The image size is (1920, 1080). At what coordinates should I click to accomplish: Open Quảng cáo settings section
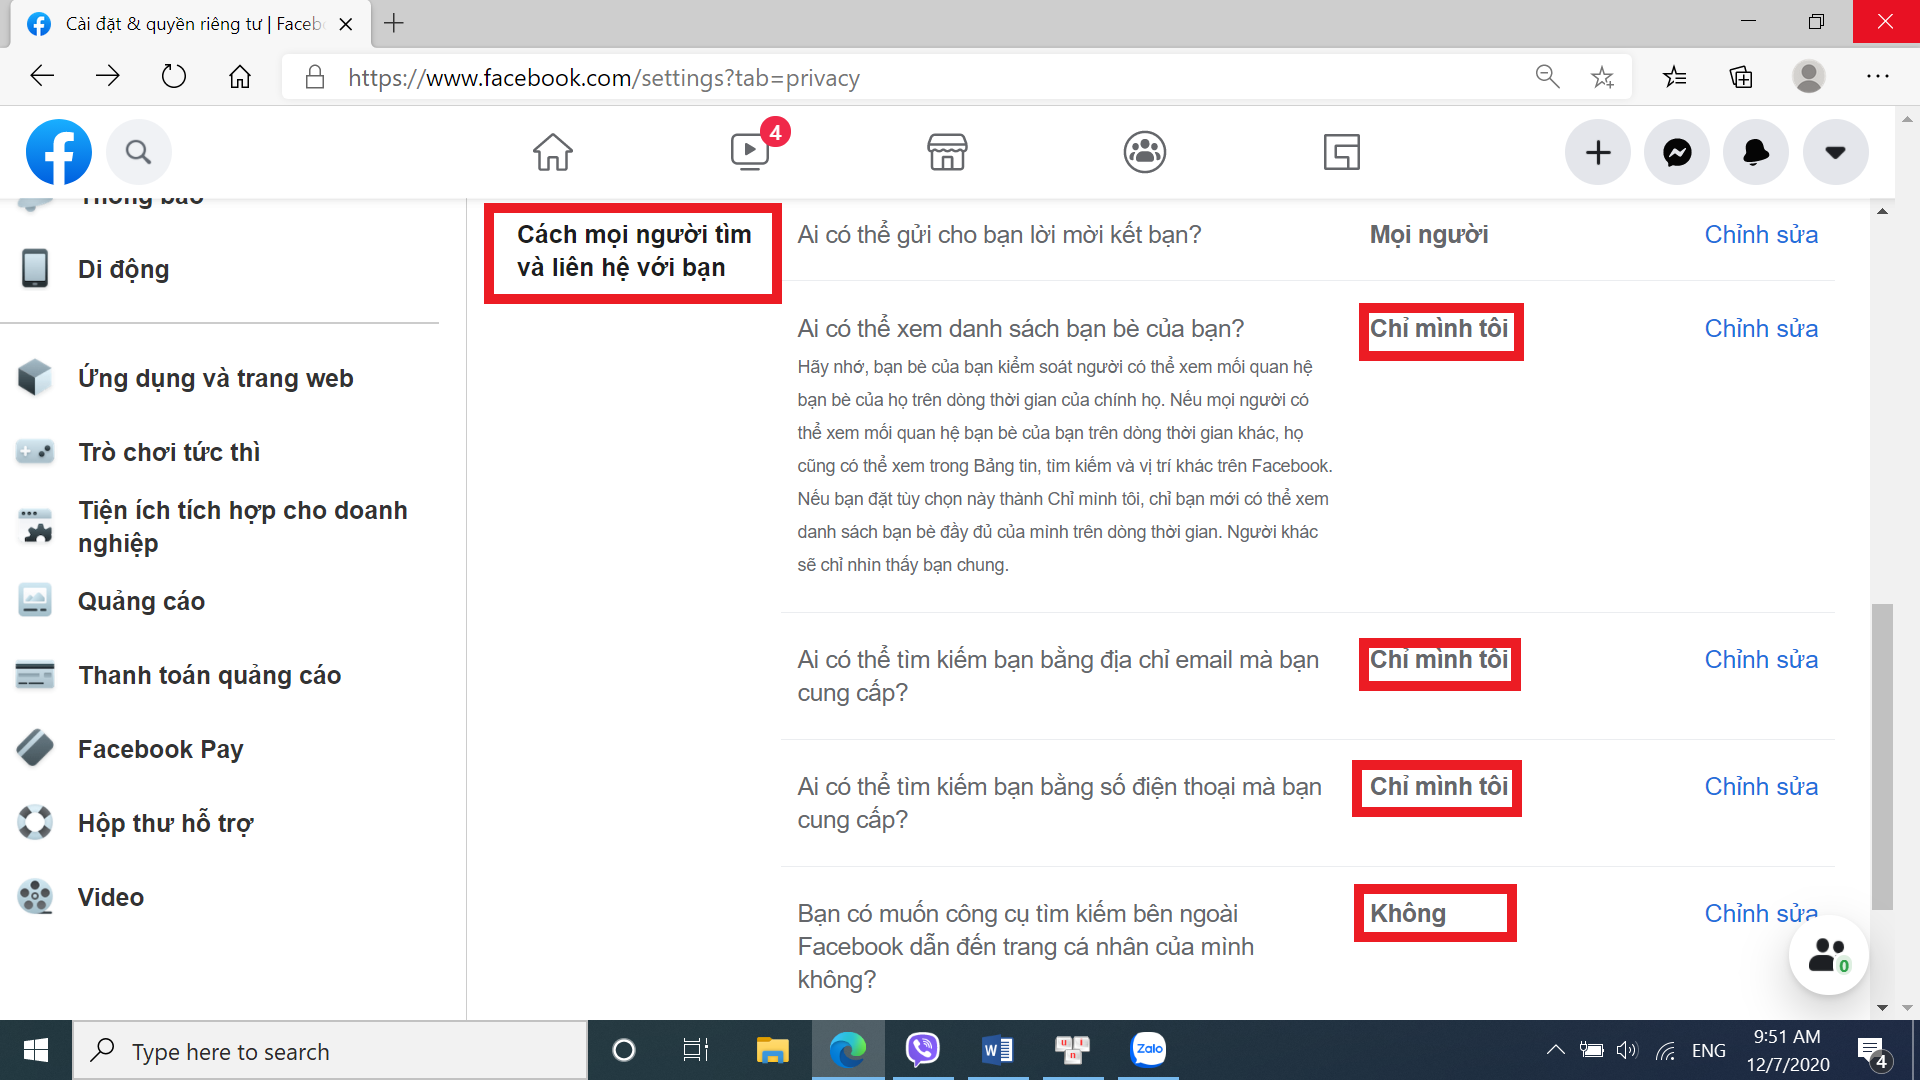[141, 601]
